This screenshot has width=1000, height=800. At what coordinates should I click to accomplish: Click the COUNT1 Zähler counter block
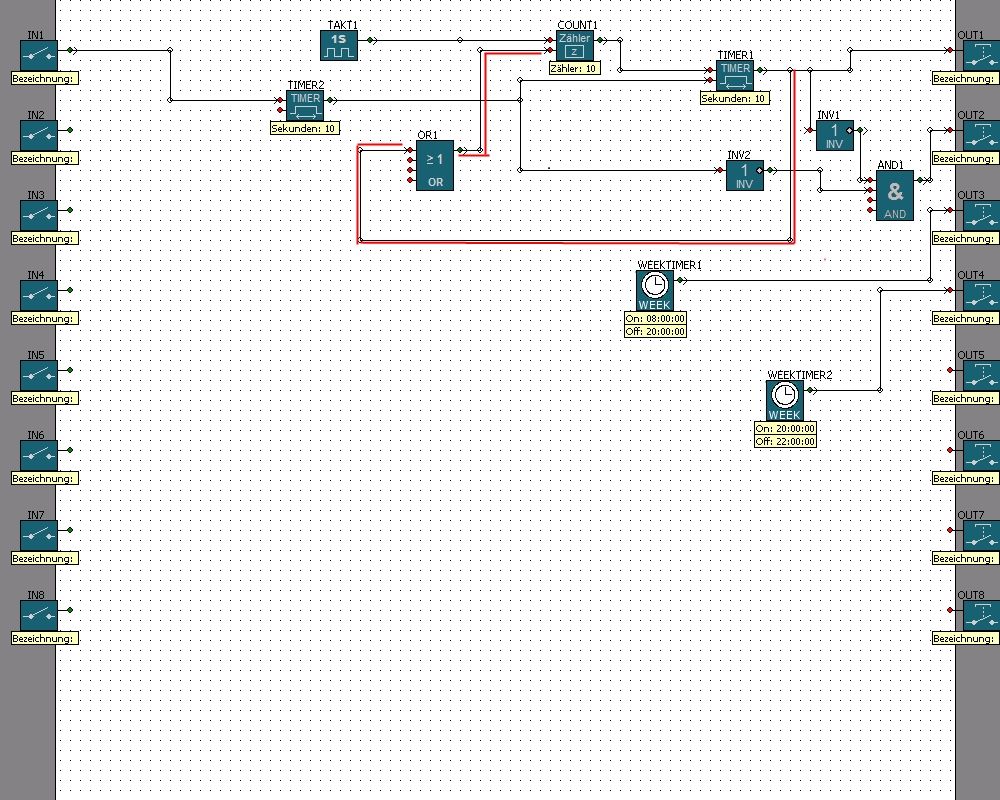574,45
